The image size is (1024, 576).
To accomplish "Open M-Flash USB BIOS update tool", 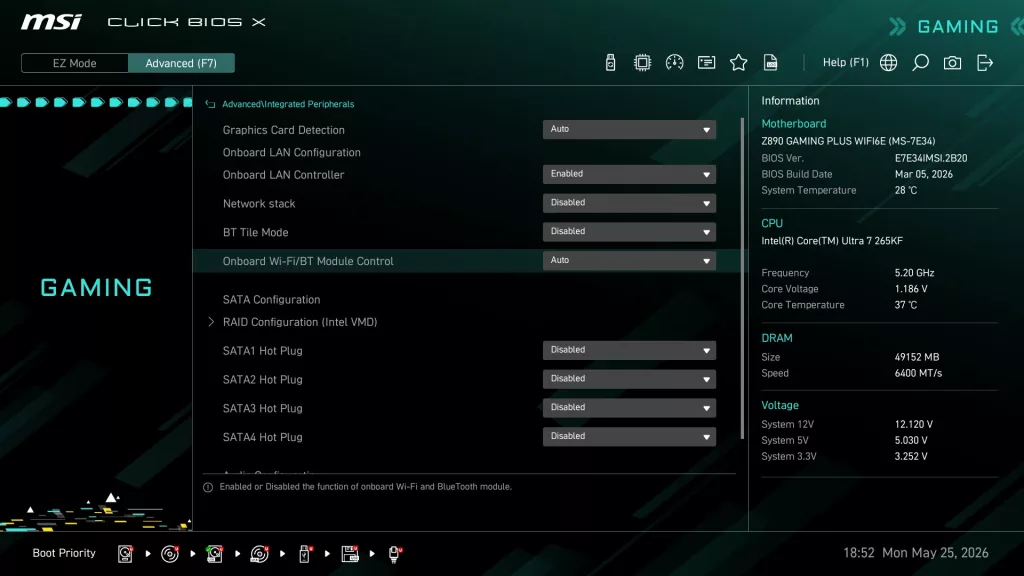I will (610, 63).
